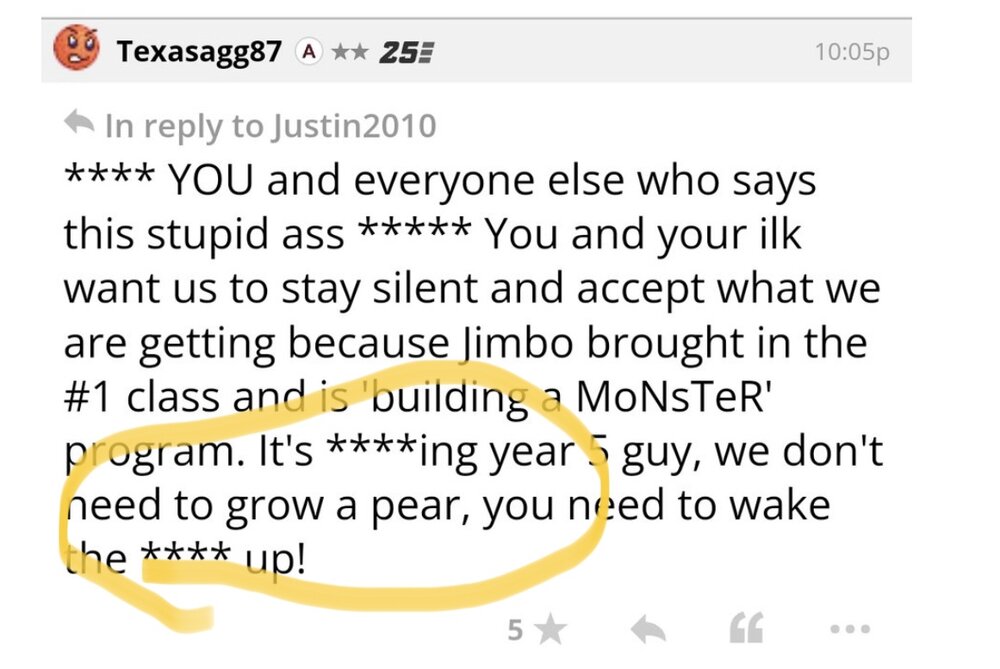Image resolution: width=1000 pixels, height=669 pixels.
Task: Open Texasagg87's user profile
Action: click(x=198, y=51)
